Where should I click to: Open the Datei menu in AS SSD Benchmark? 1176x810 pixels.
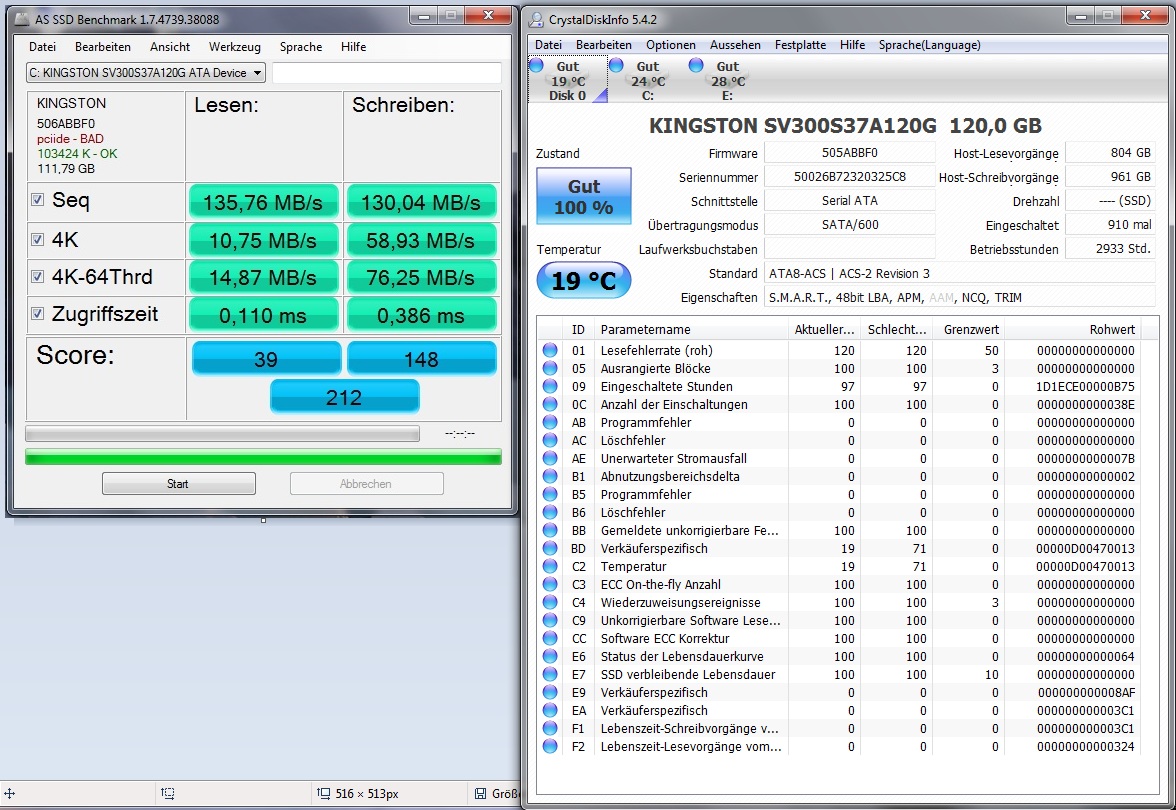coord(43,46)
